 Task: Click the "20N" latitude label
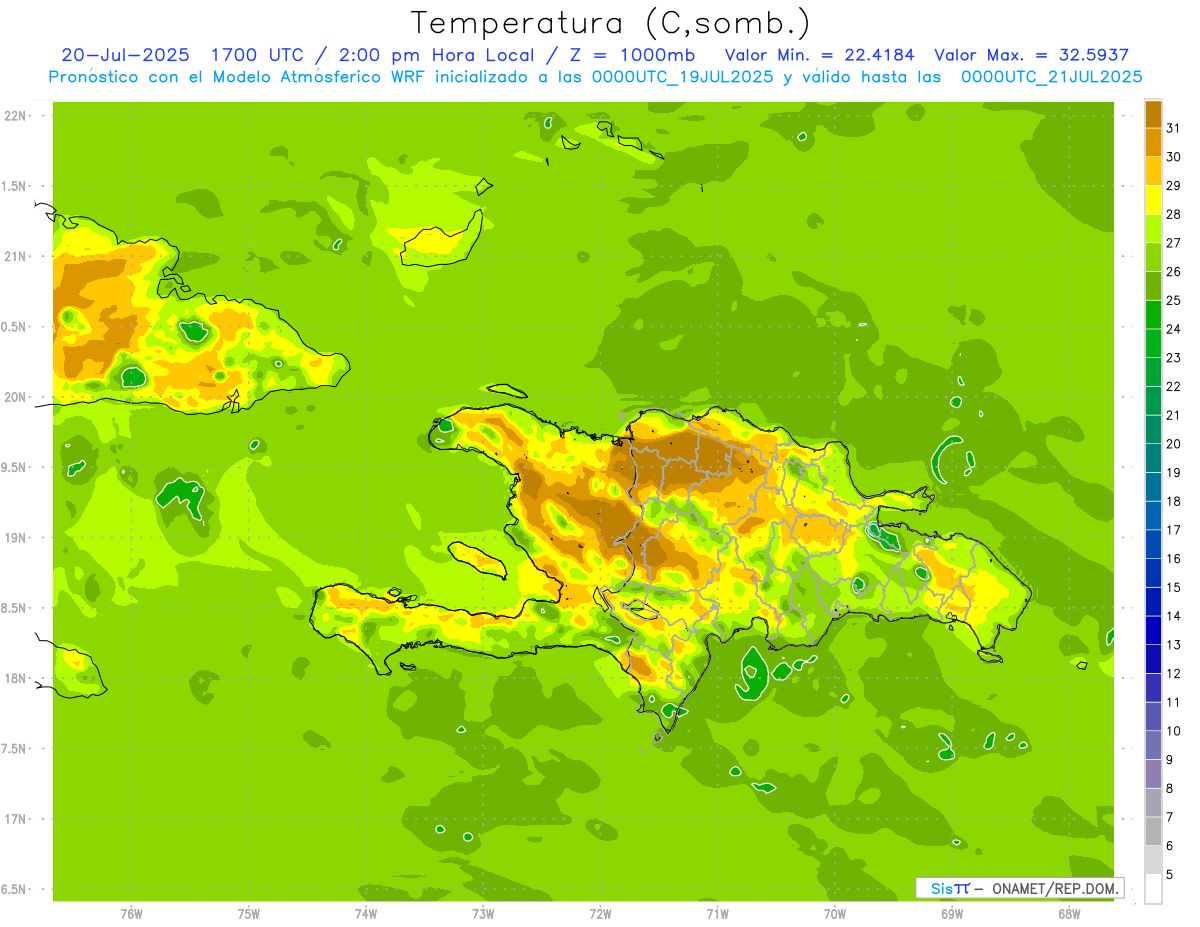point(15,397)
